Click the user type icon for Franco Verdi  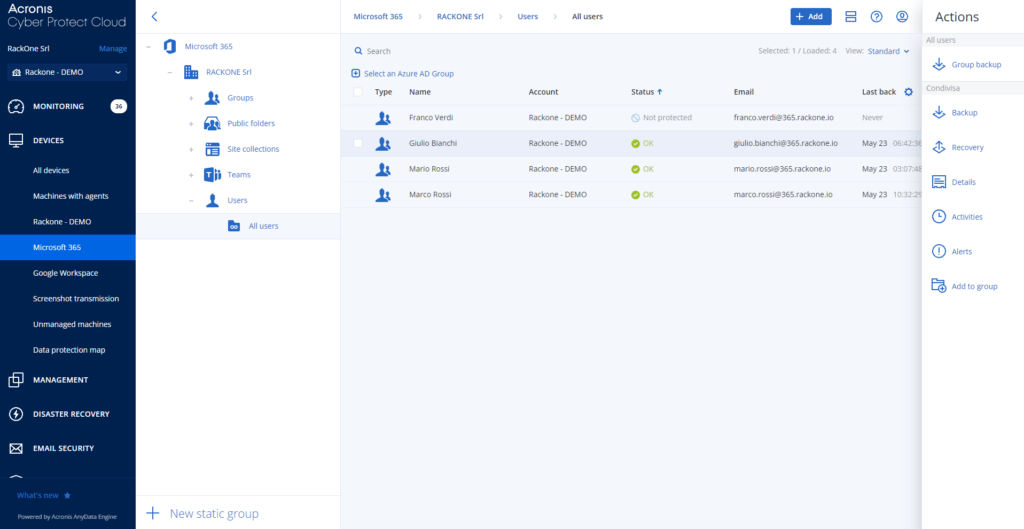click(383, 118)
